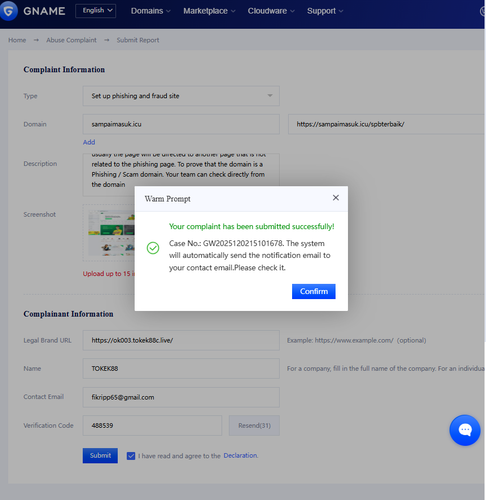486x500 pixels.
Task: Click the Verification Code field
Action: [x=152, y=426]
